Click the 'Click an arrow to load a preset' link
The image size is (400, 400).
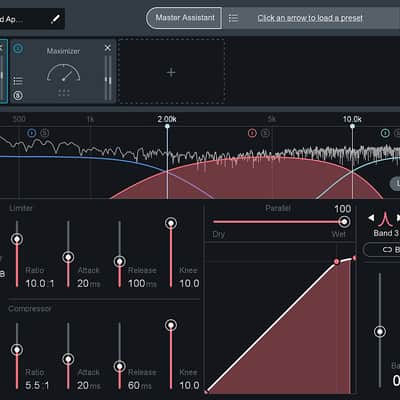[310, 18]
